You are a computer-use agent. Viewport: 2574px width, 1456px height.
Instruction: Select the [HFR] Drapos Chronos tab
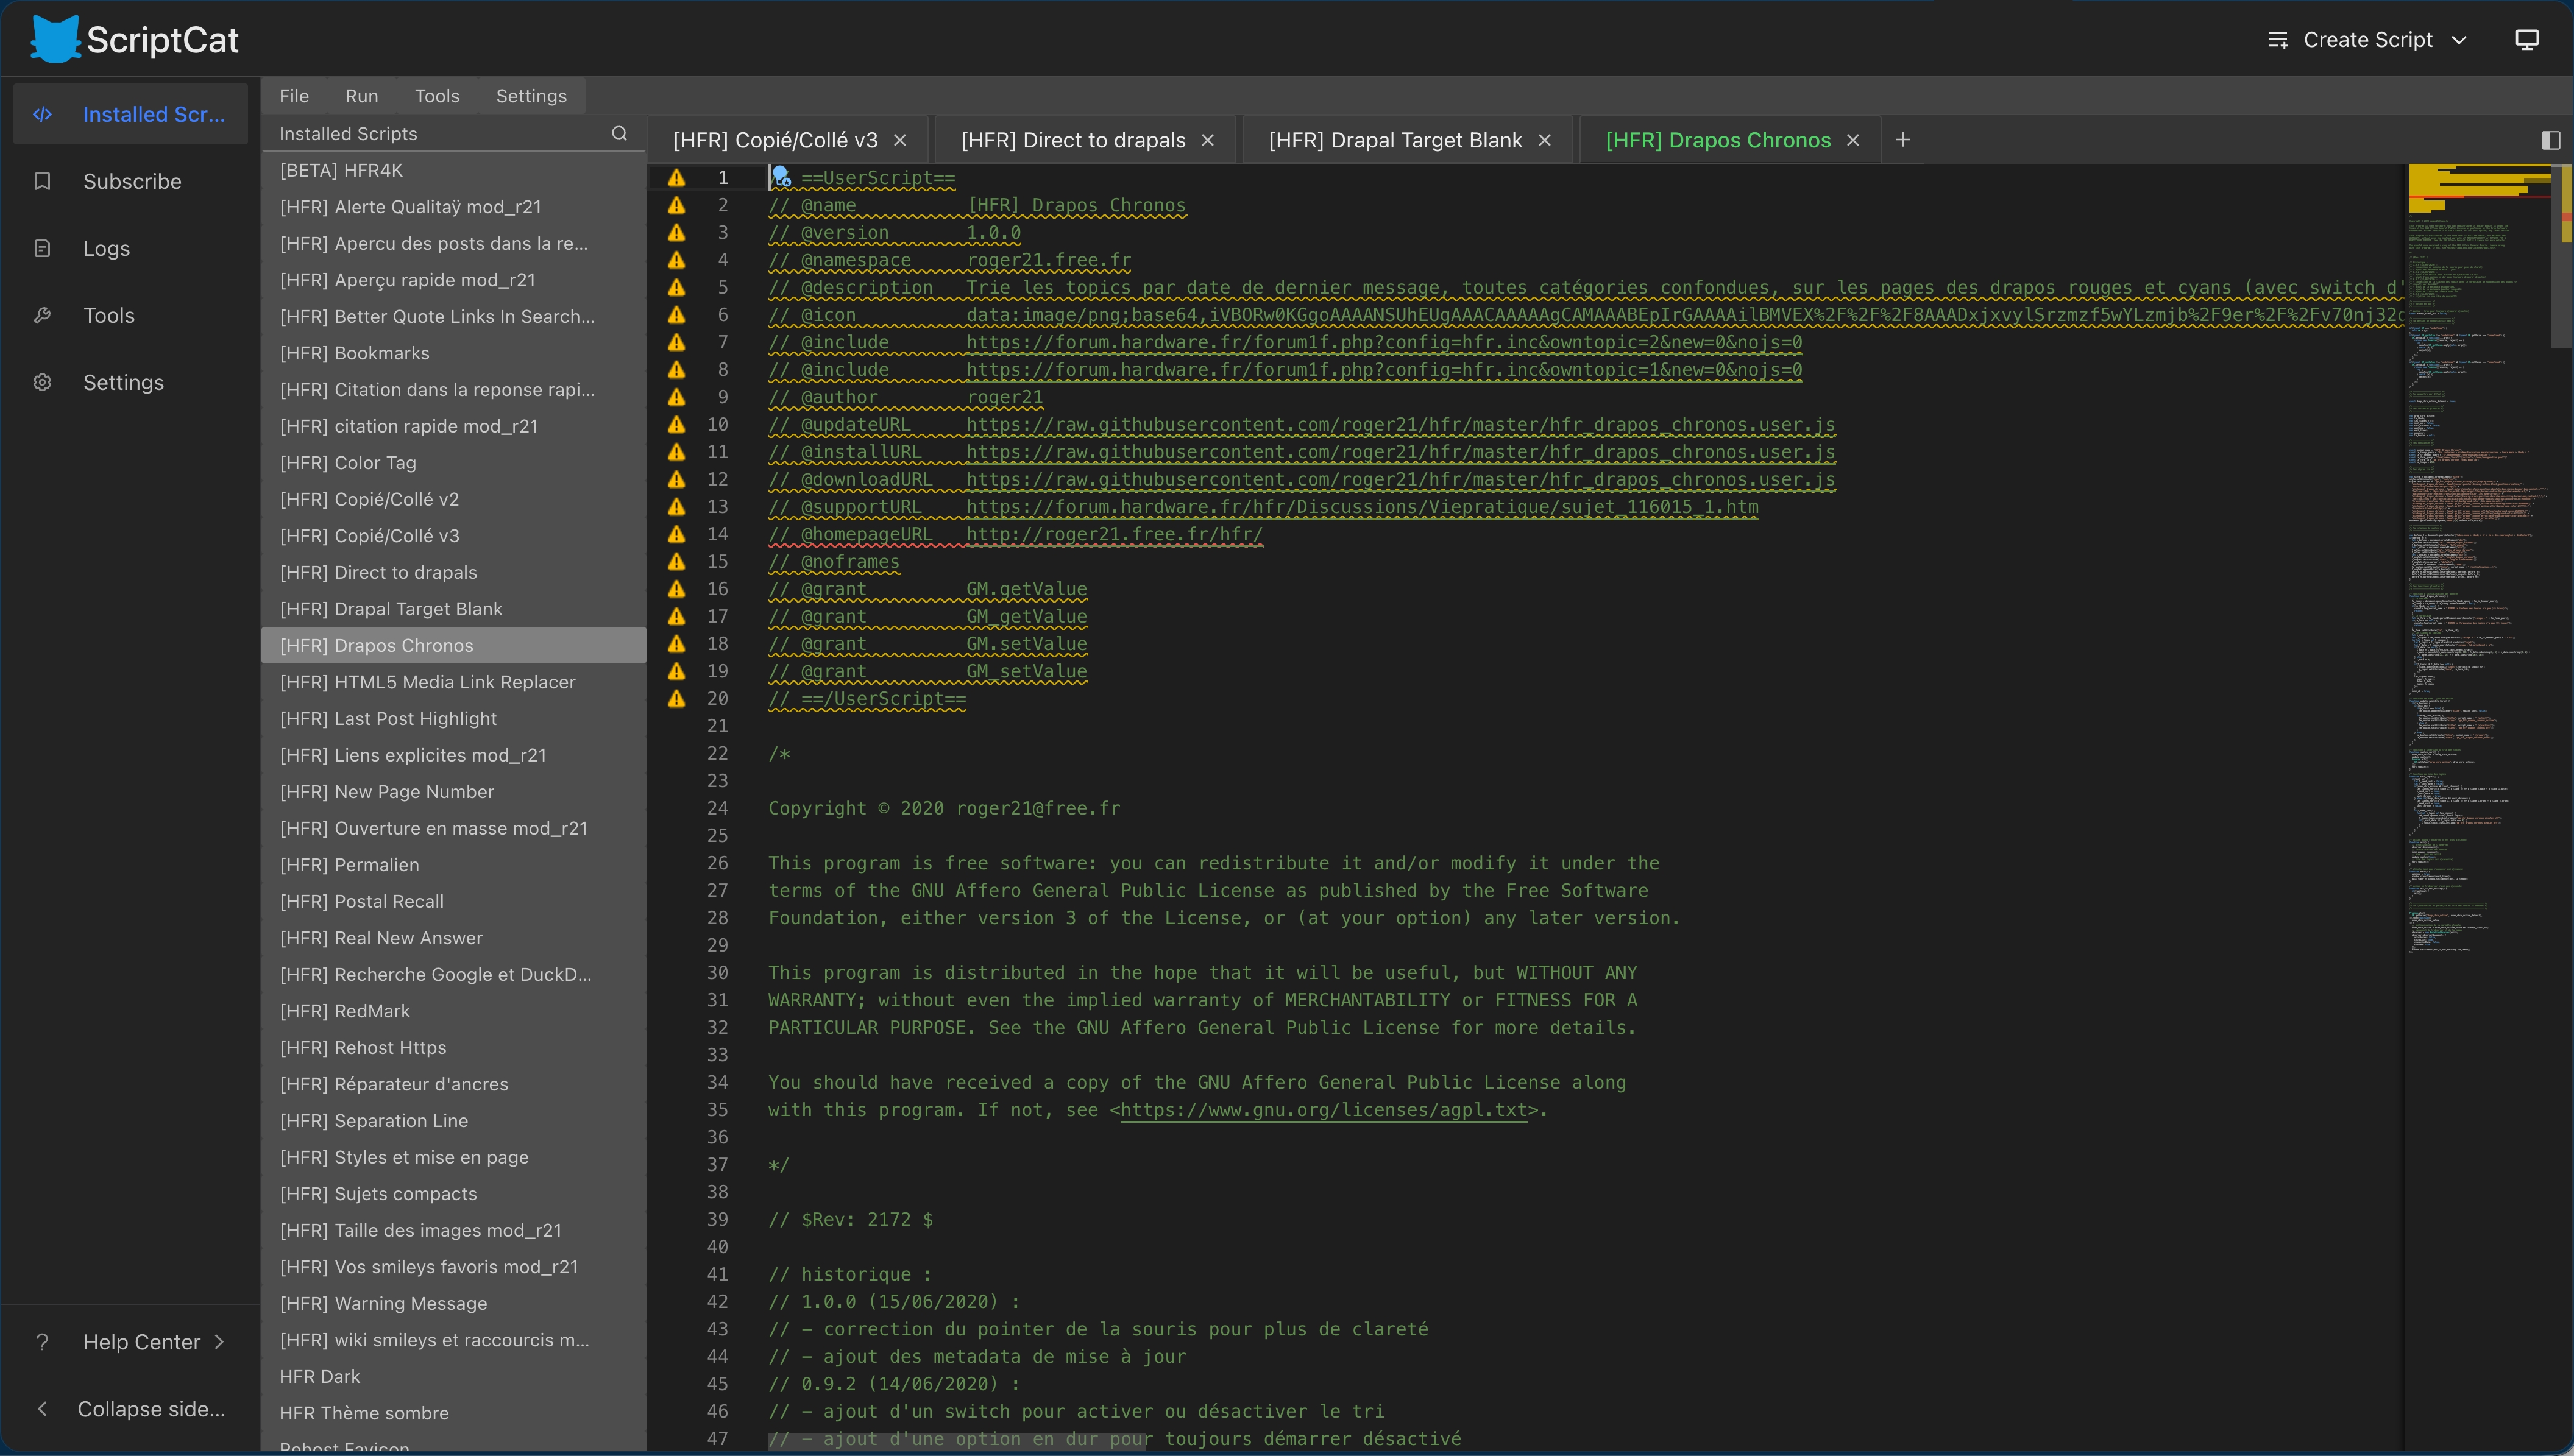[x=1718, y=140]
